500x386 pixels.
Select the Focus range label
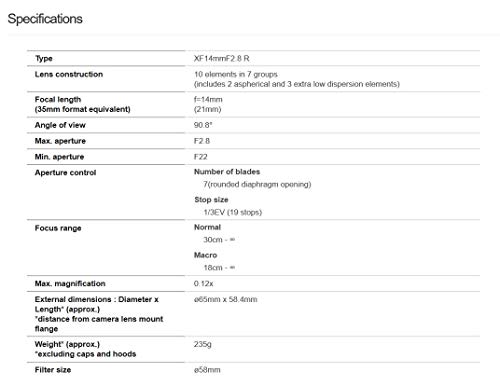click(x=58, y=228)
